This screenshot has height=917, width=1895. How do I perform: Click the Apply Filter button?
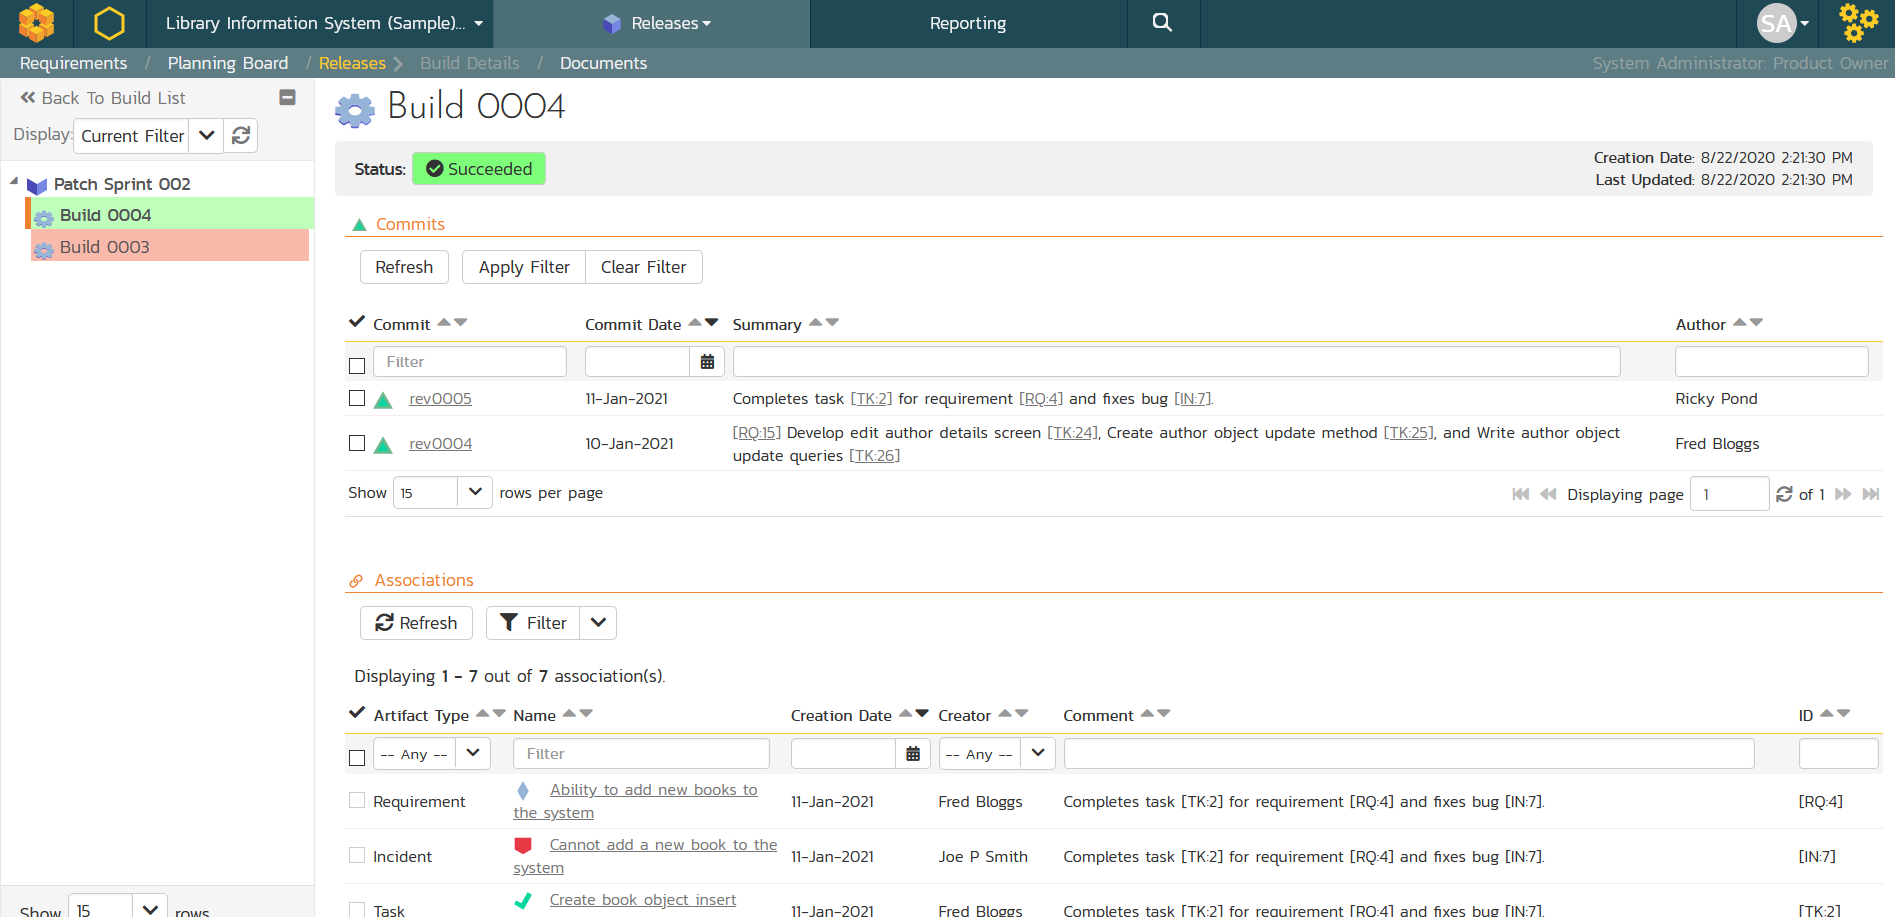(524, 267)
